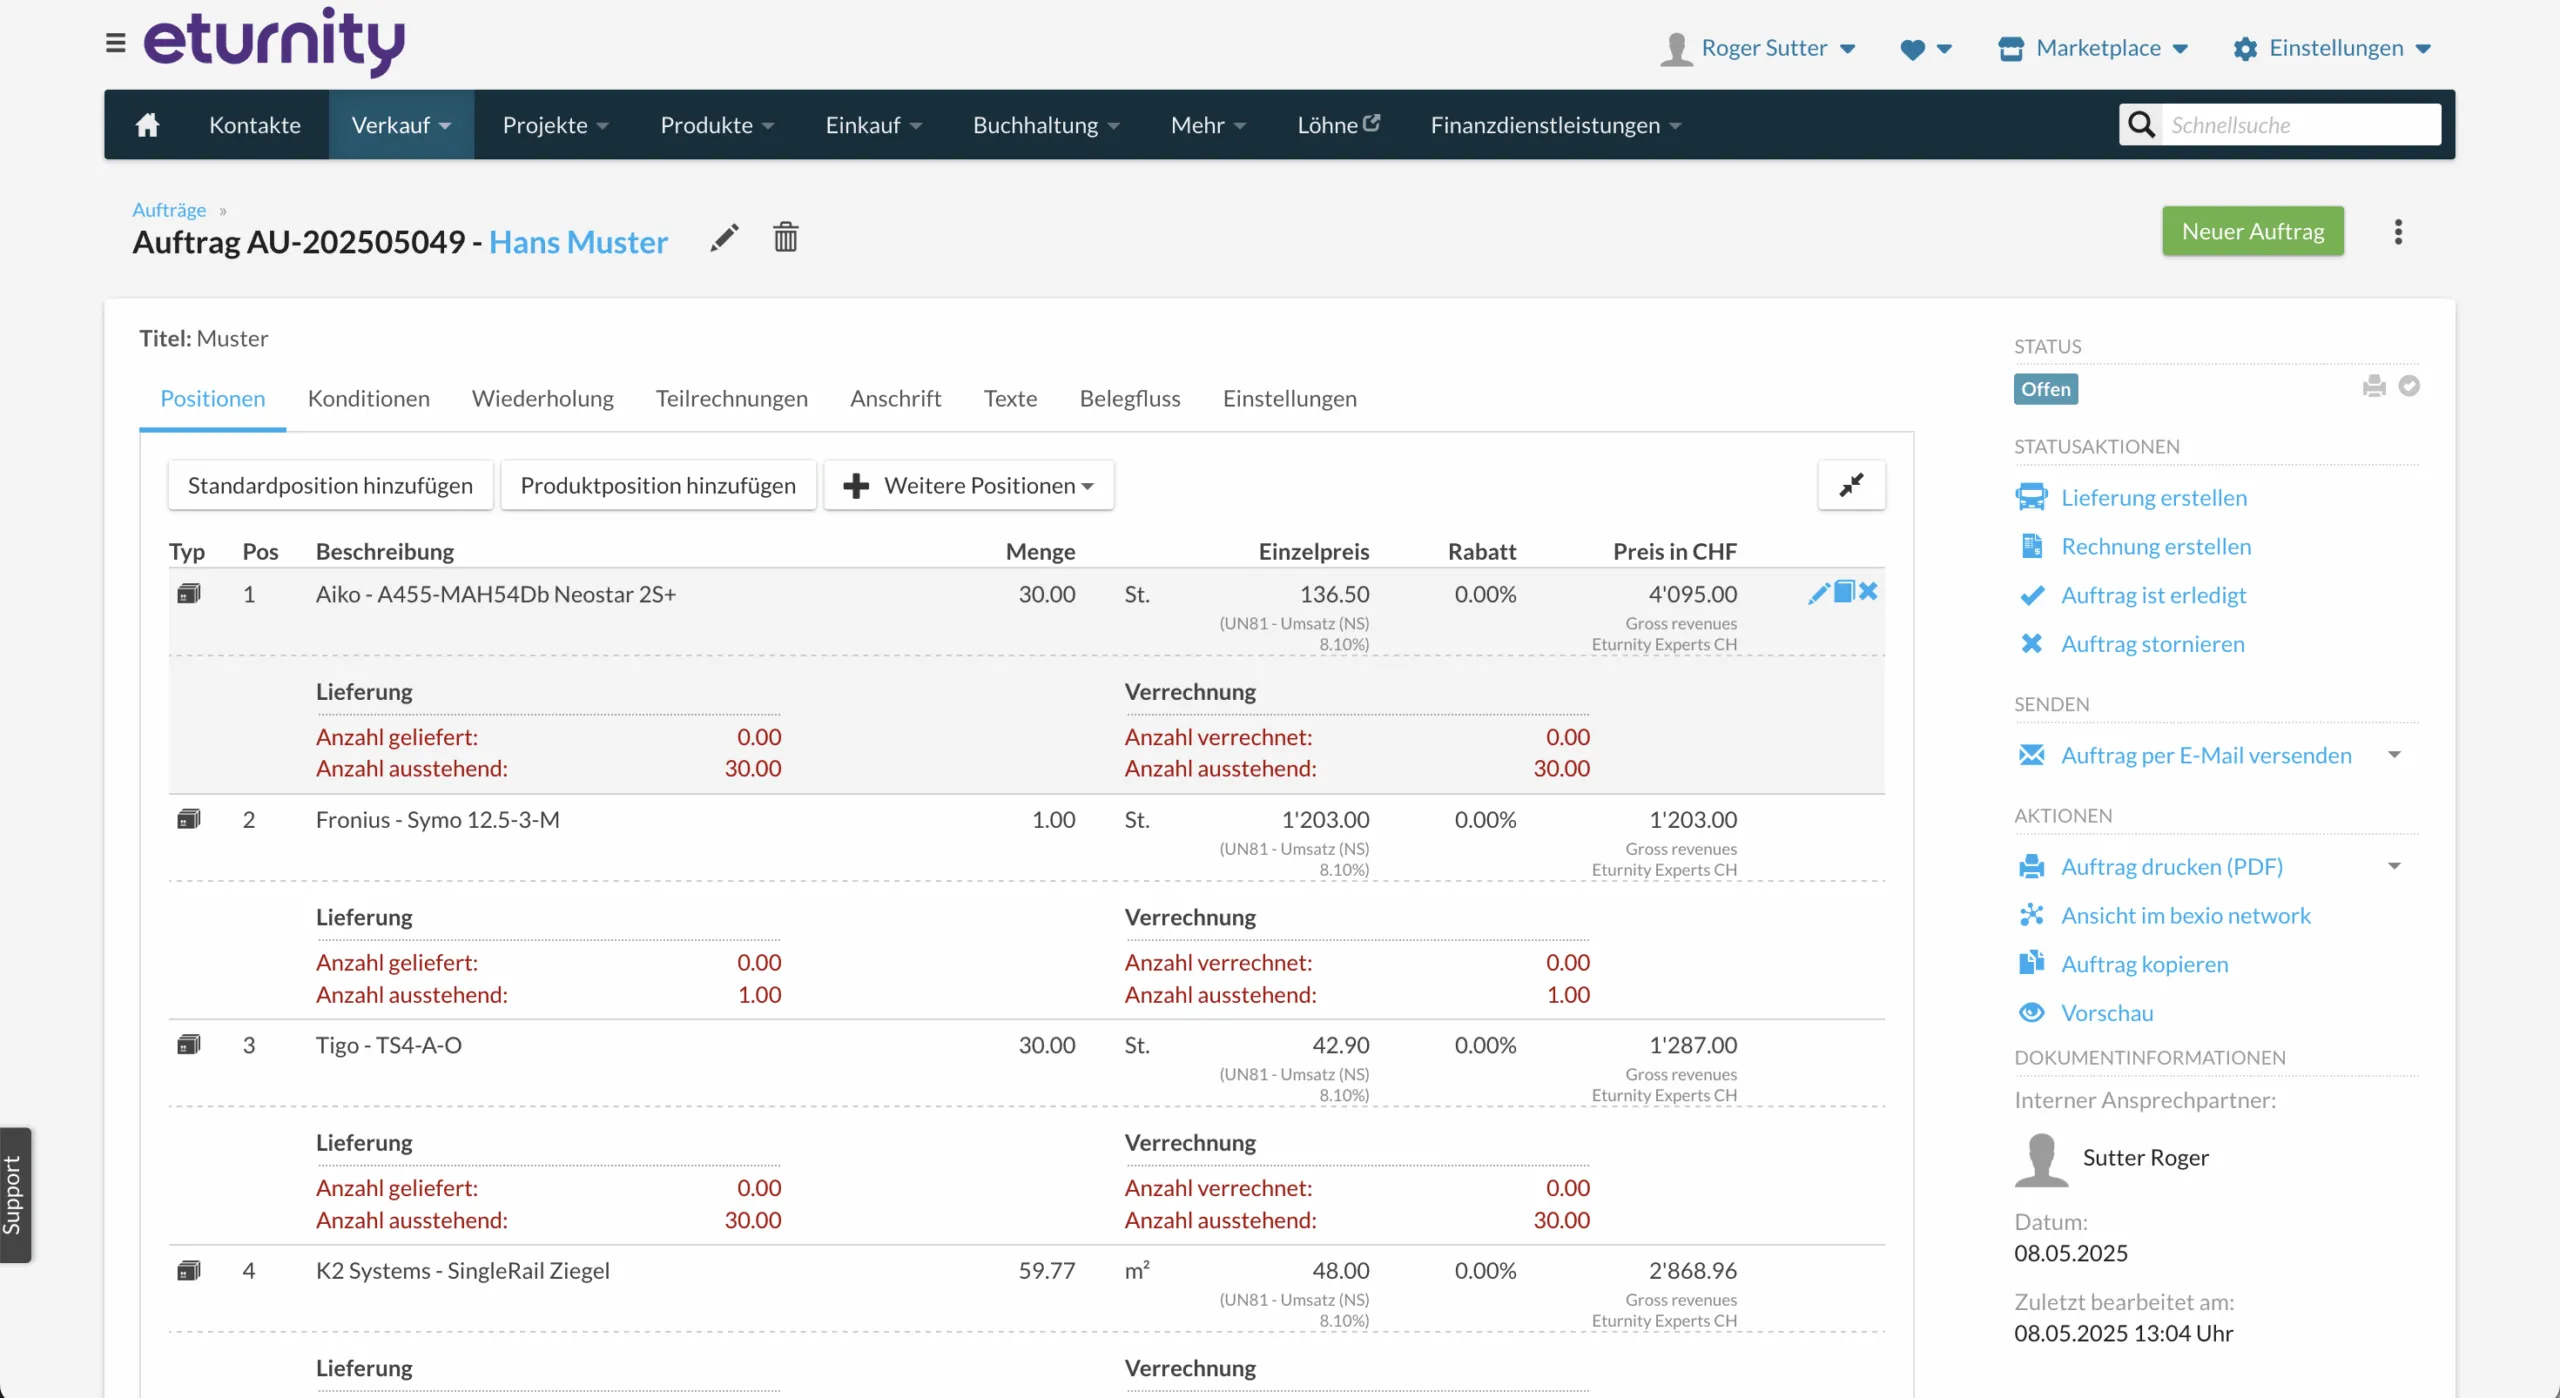The image size is (2560, 1398).
Task: Click the Support side tab
Action: pos(15,1195)
